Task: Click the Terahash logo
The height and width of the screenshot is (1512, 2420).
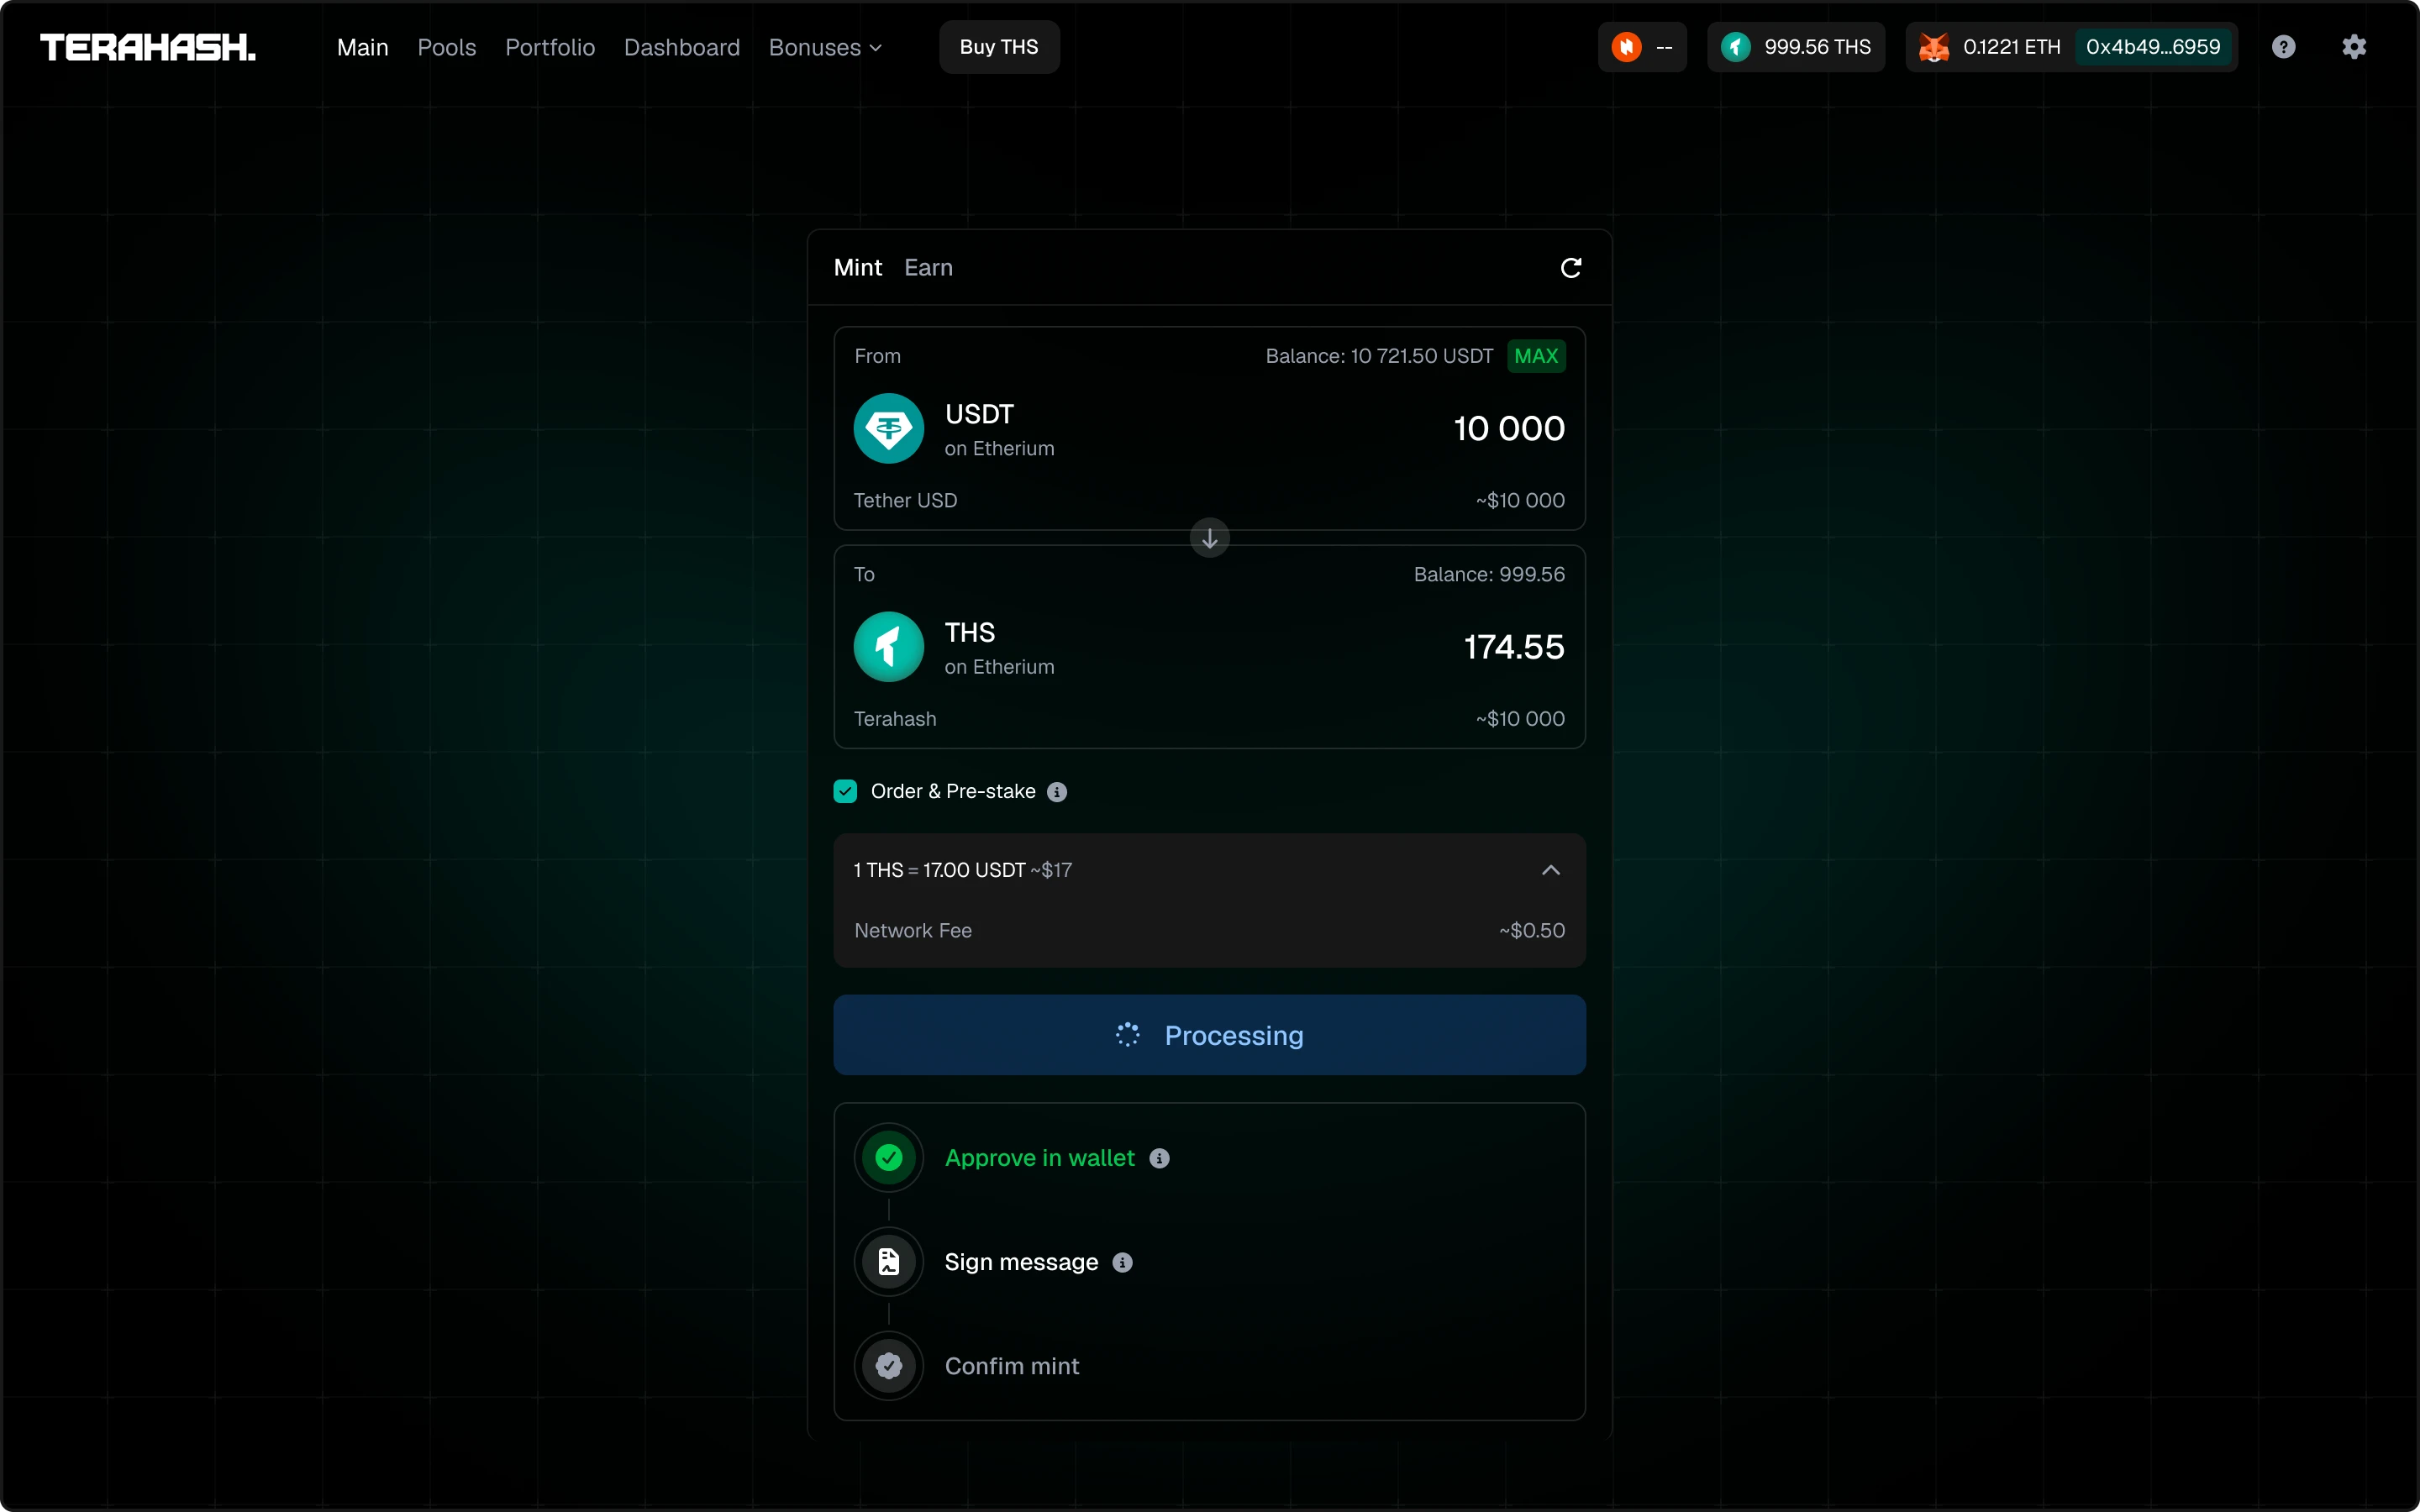Action: (x=148, y=47)
